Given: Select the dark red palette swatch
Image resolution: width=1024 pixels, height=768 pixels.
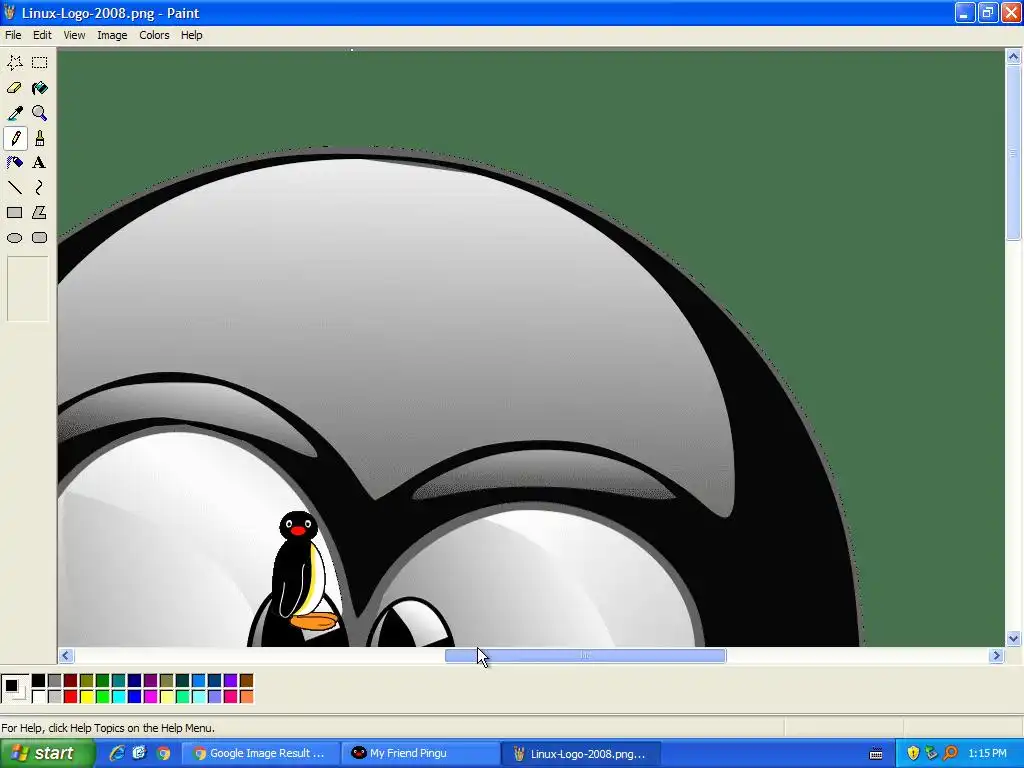Looking at the screenshot, I should click(x=71, y=681).
